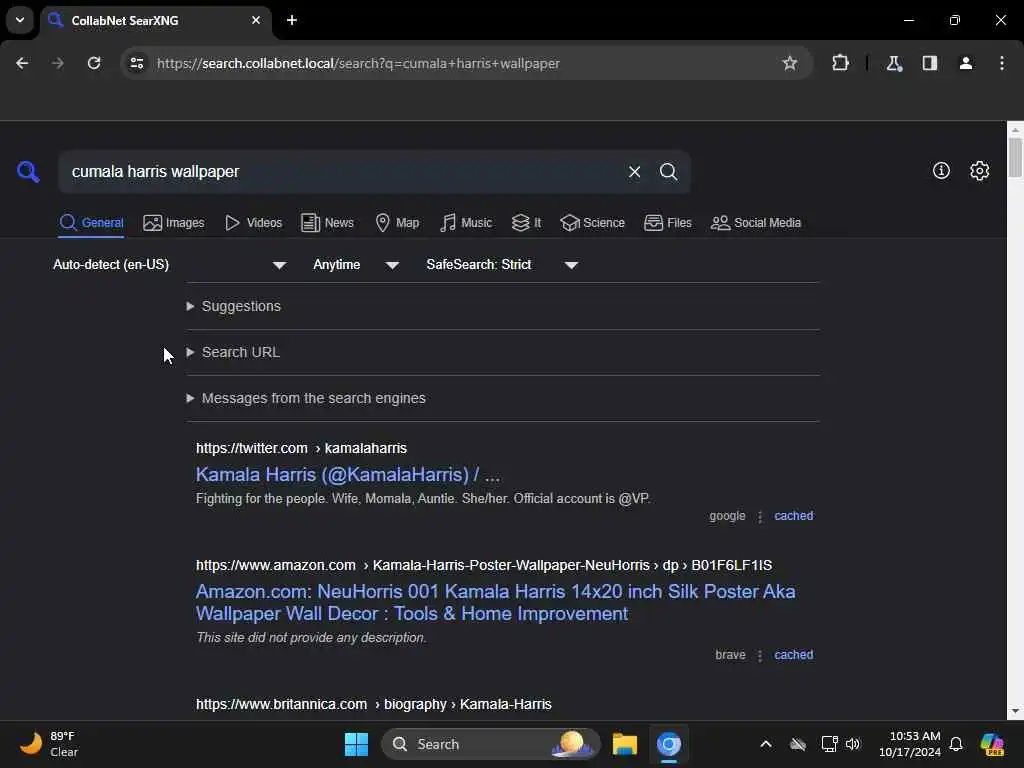Click the browser forward arrow
Image resolution: width=1024 pixels, height=768 pixels.
tap(58, 63)
